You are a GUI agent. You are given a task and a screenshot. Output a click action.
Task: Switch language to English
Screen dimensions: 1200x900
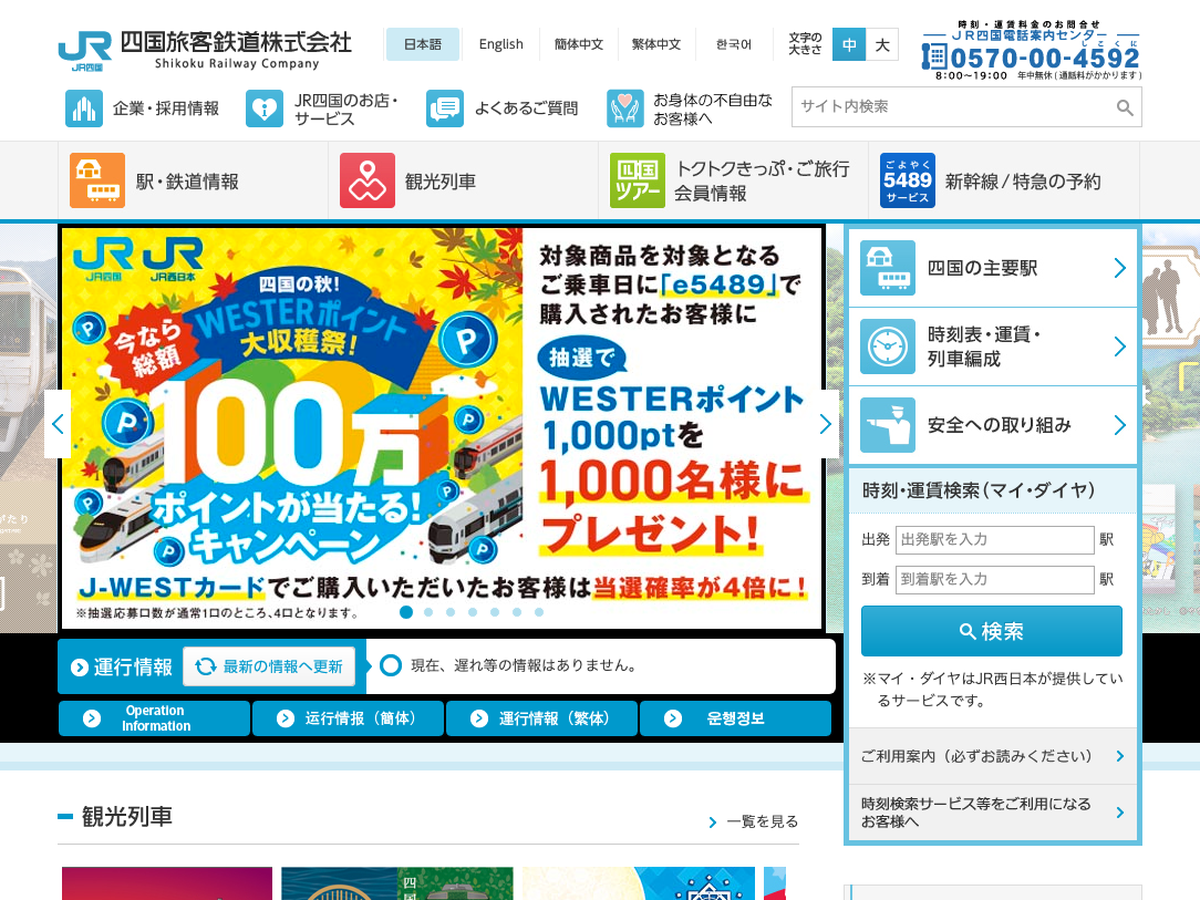[x=501, y=45]
